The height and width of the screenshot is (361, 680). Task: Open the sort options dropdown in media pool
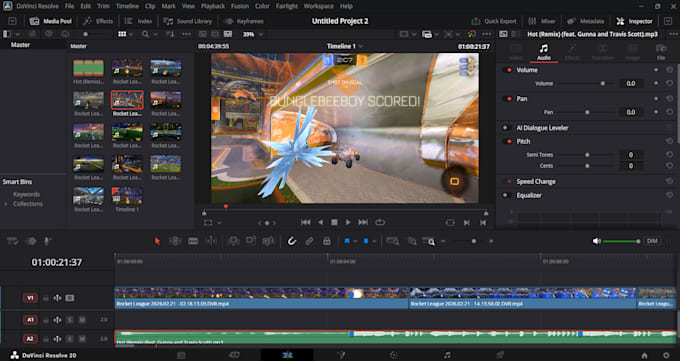(170, 34)
